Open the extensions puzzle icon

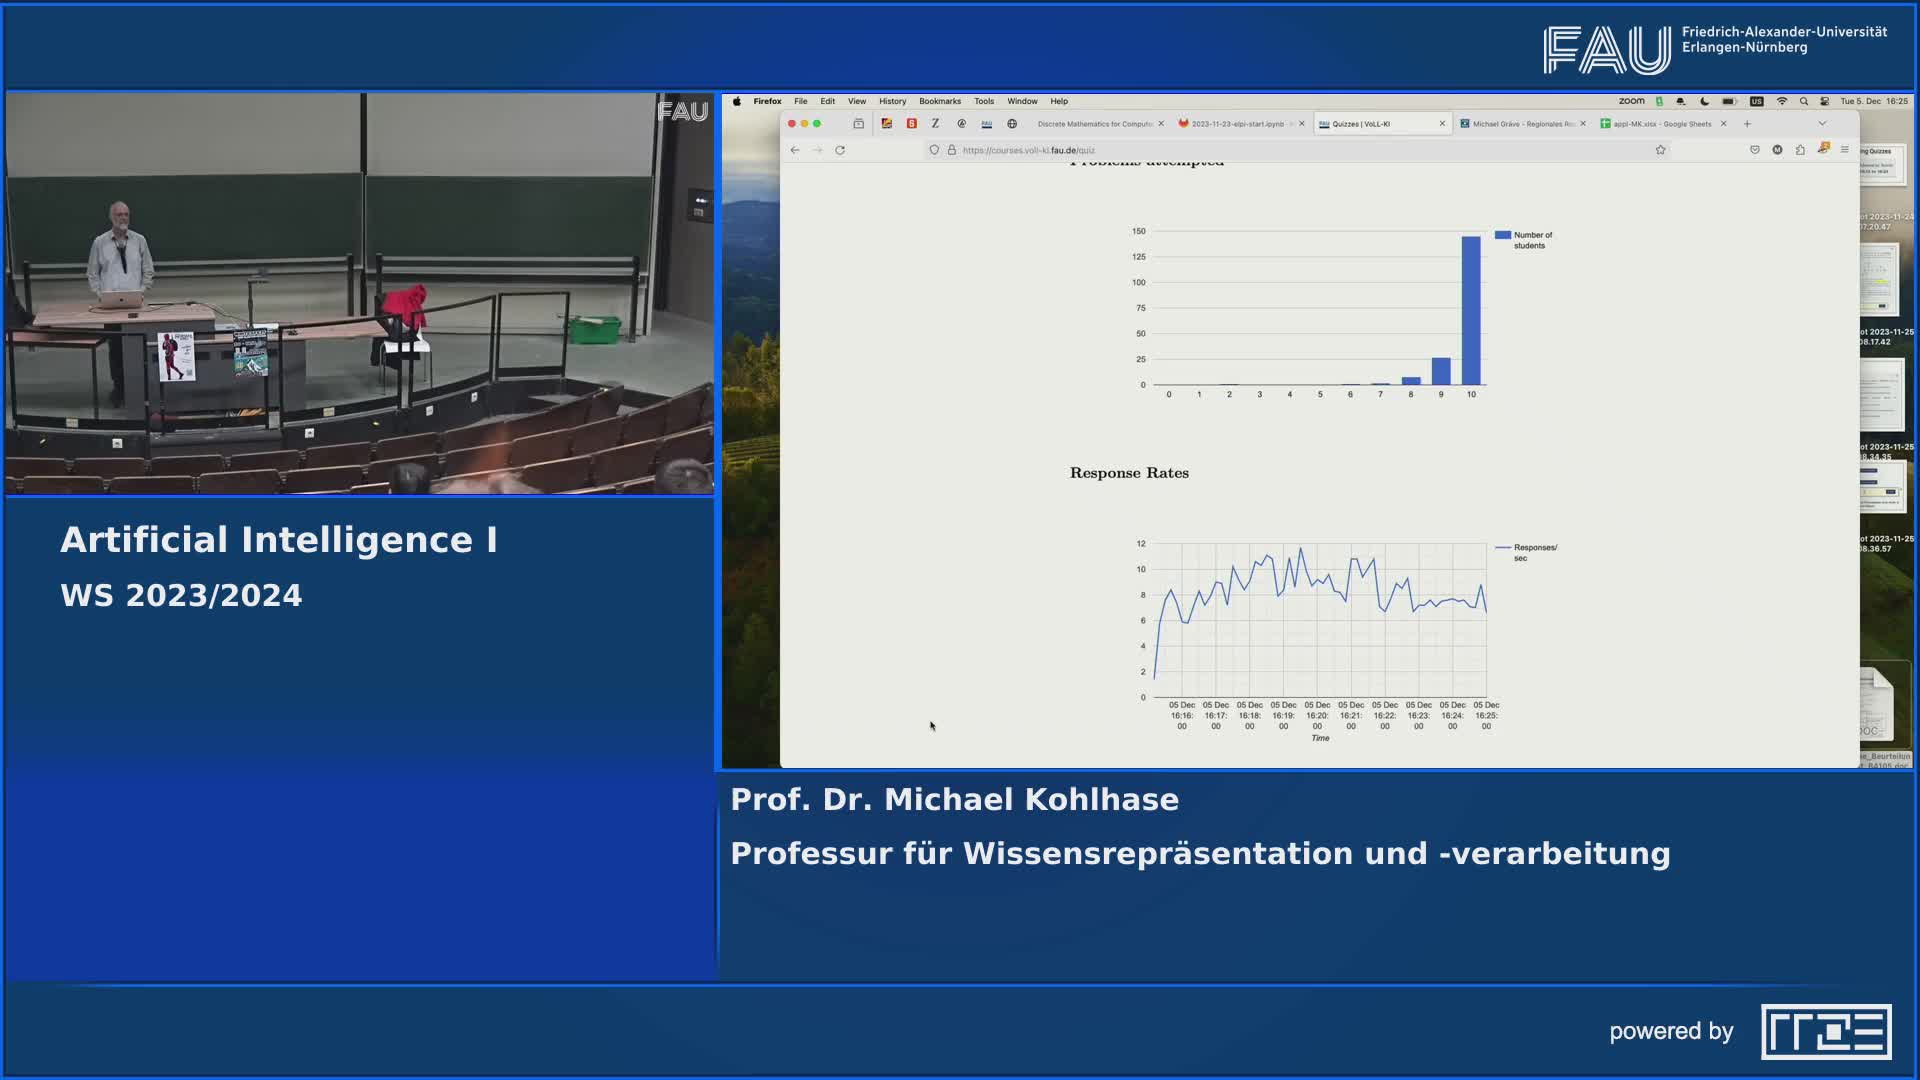(x=1800, y=150)
